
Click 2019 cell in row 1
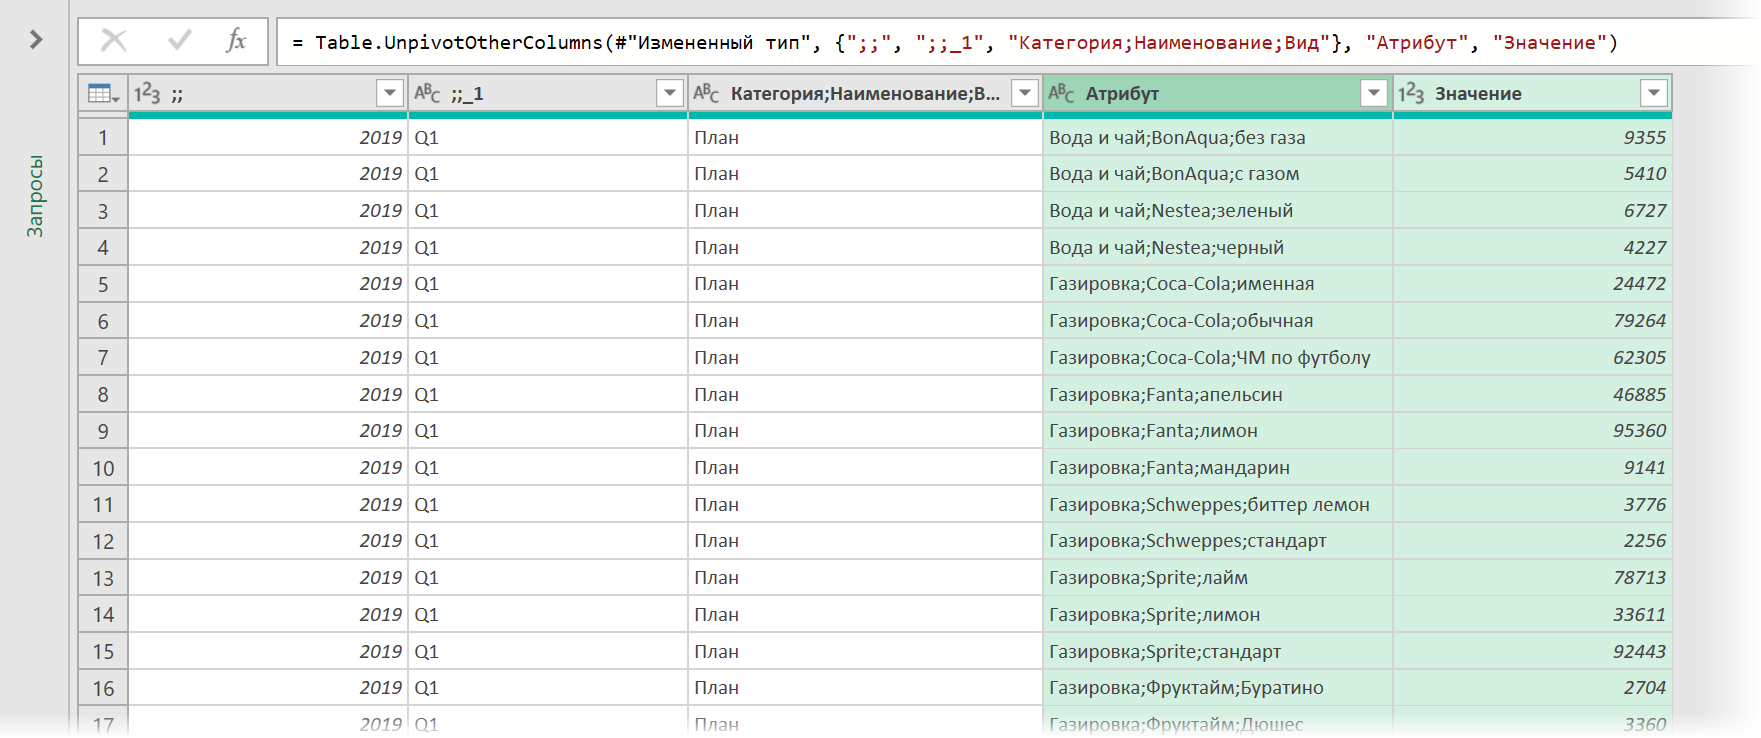click(268, 137)
